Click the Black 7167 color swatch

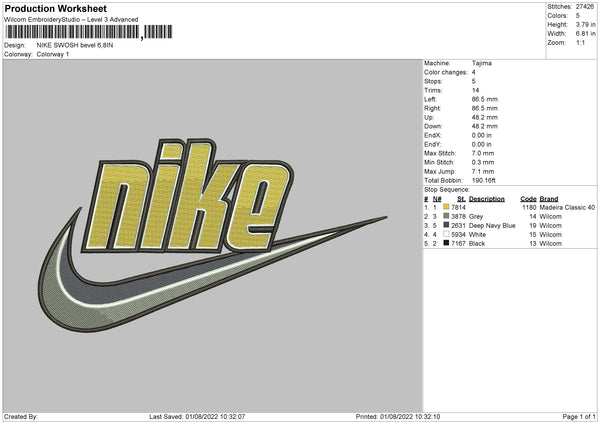[x=446, y=243]
